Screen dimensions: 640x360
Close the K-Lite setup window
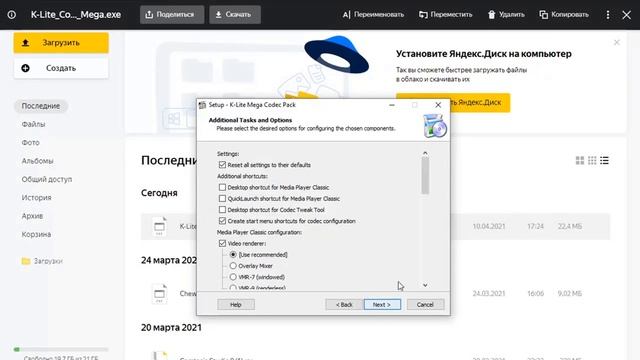tap(438, 105)
